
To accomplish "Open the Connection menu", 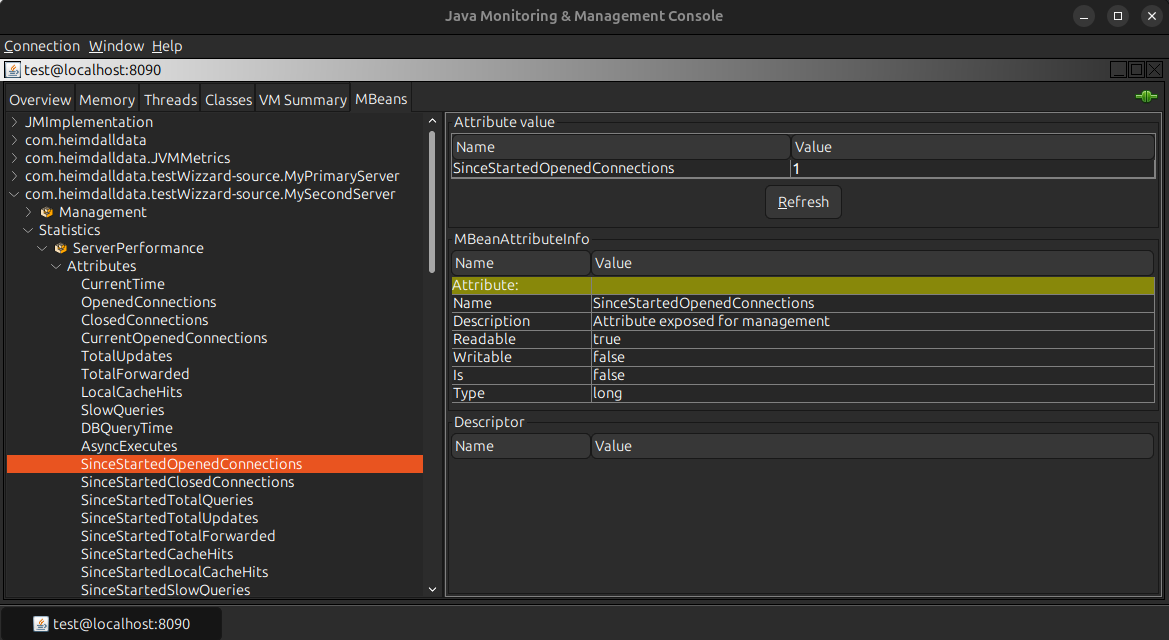I will 42,46.
